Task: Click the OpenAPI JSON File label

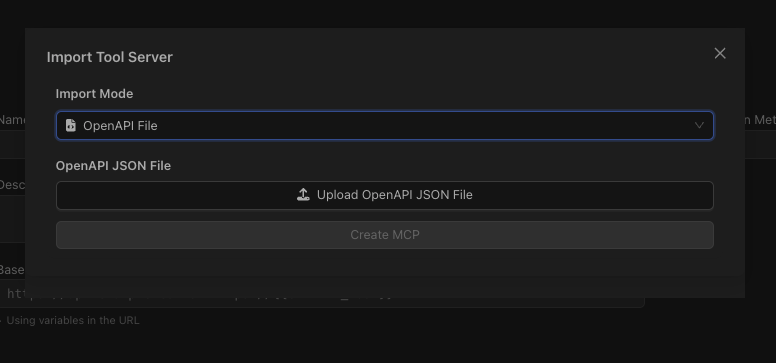Action: (x=113, y=166)
